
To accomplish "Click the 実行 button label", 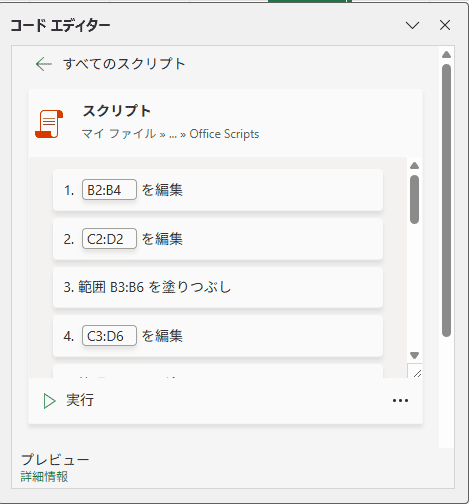I will [80, 400].
